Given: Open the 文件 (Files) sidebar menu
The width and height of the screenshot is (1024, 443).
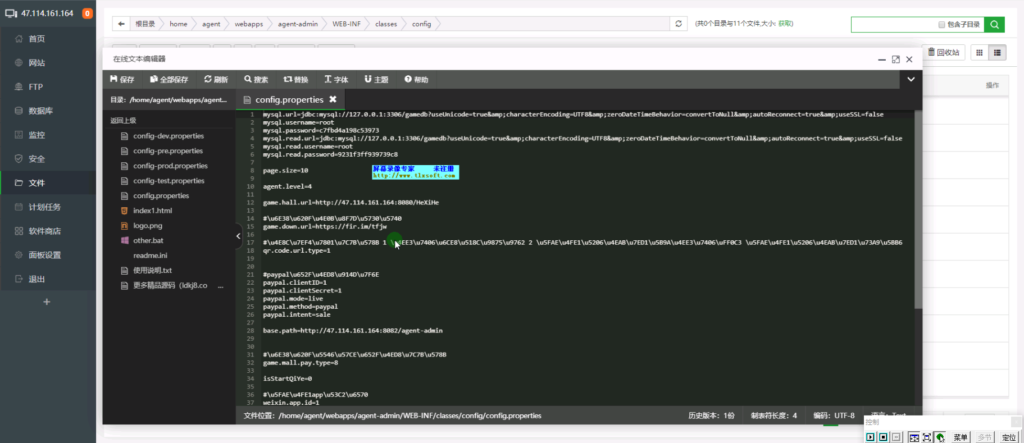Looking at the screenshot, I should pyautogui.click(x=37, y=183).
